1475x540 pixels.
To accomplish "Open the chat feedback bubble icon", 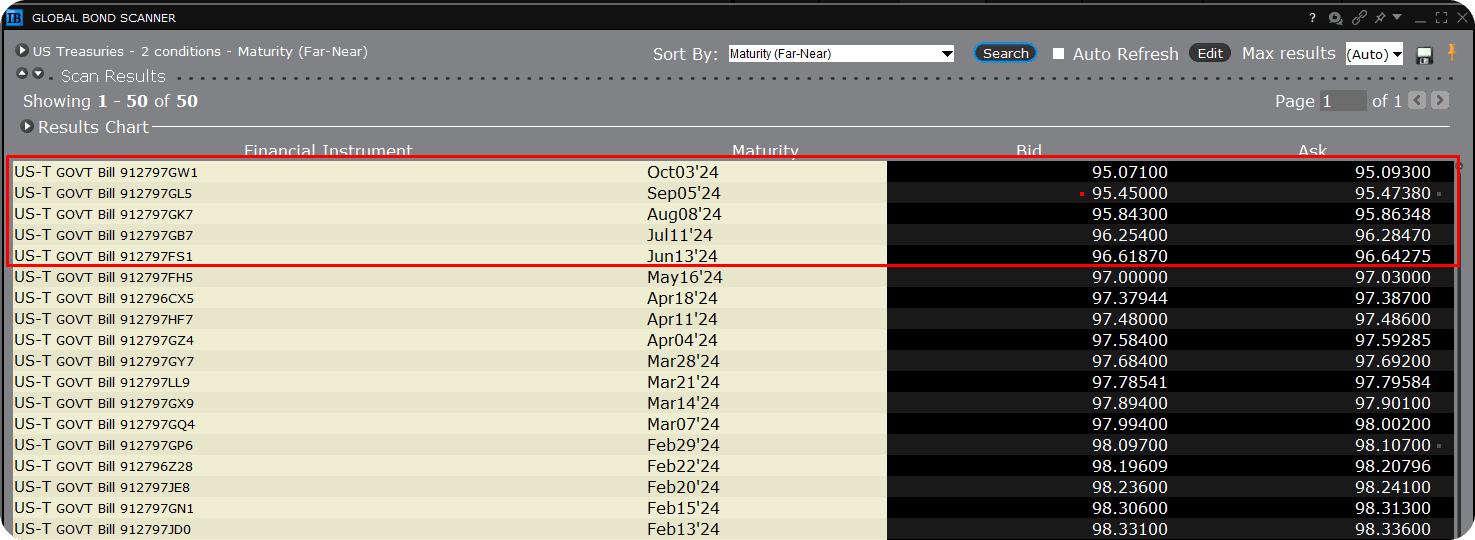I will [x=1335, y=18].
